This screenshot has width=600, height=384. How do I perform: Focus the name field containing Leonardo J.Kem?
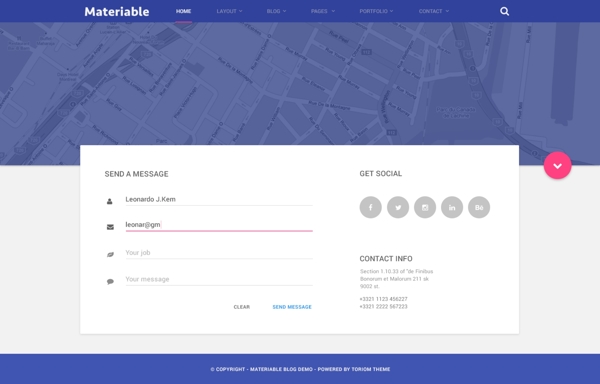point(219,199)
